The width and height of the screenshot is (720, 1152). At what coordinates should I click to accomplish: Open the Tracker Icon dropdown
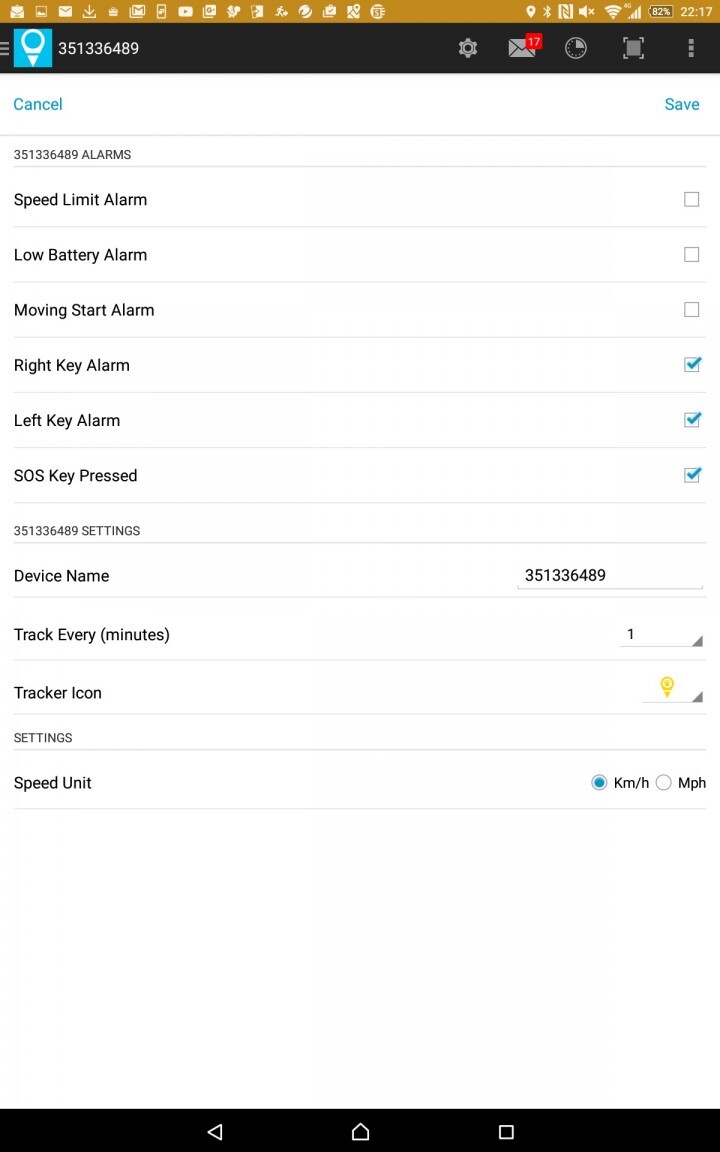672,689
